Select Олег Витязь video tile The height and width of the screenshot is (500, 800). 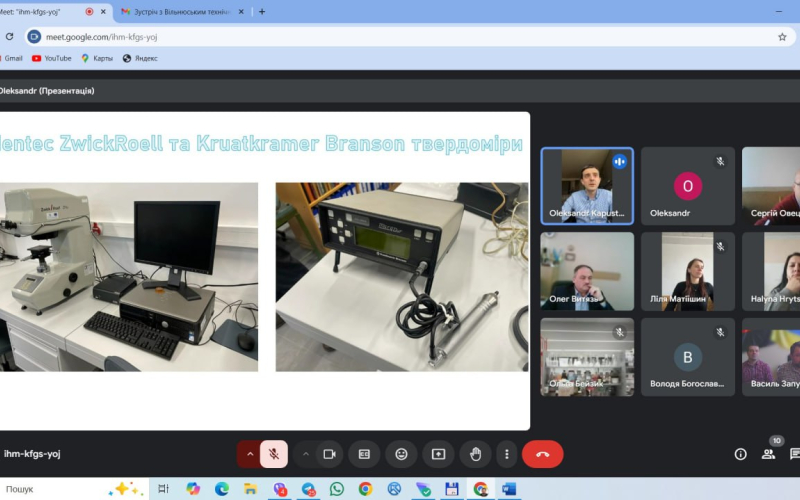coord(587,271)
